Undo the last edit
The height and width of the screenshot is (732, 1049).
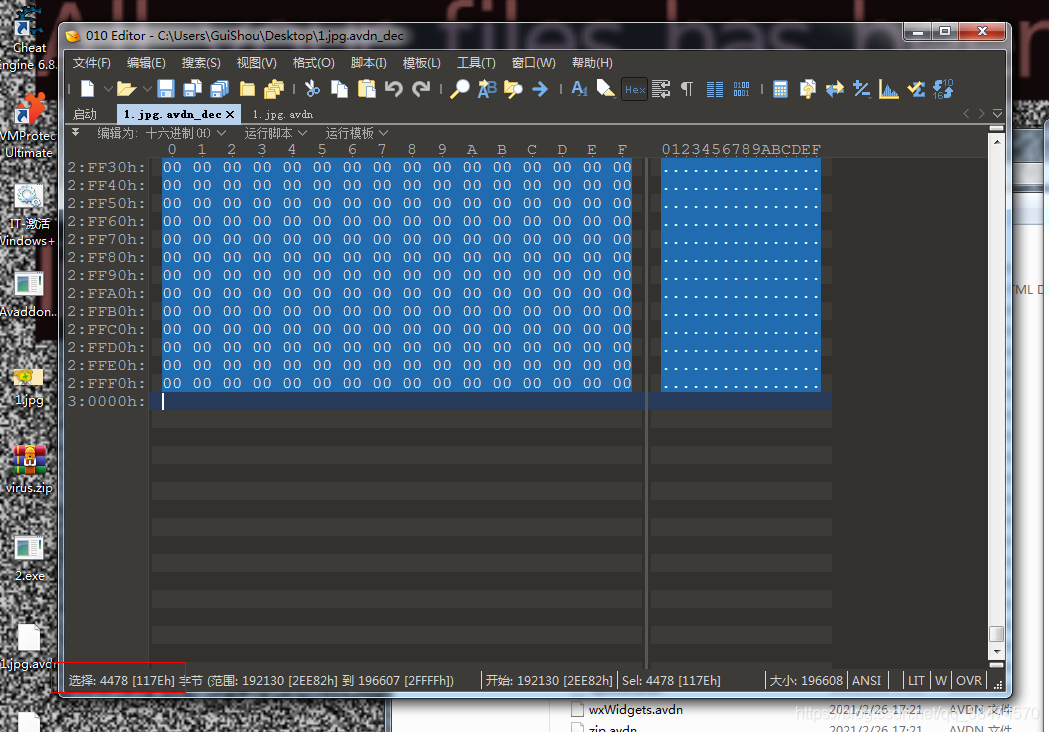pyautogui.click(x=393, y=88)
